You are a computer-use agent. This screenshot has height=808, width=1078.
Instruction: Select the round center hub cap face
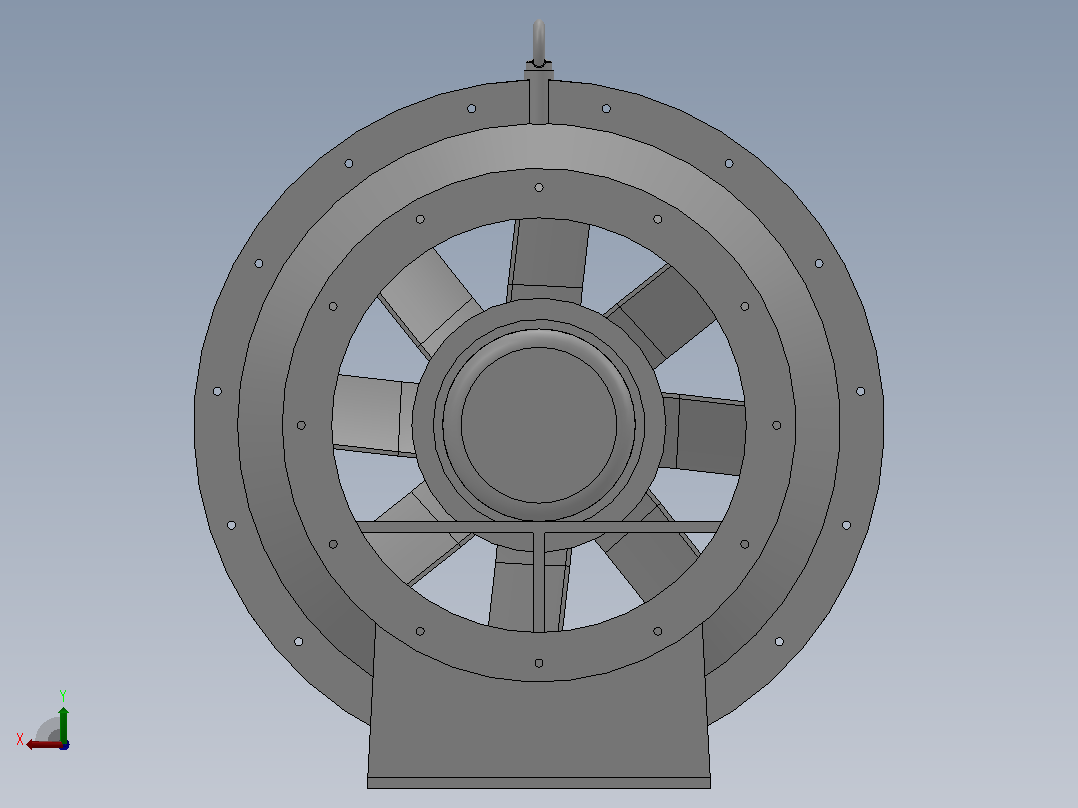[539, 424]
